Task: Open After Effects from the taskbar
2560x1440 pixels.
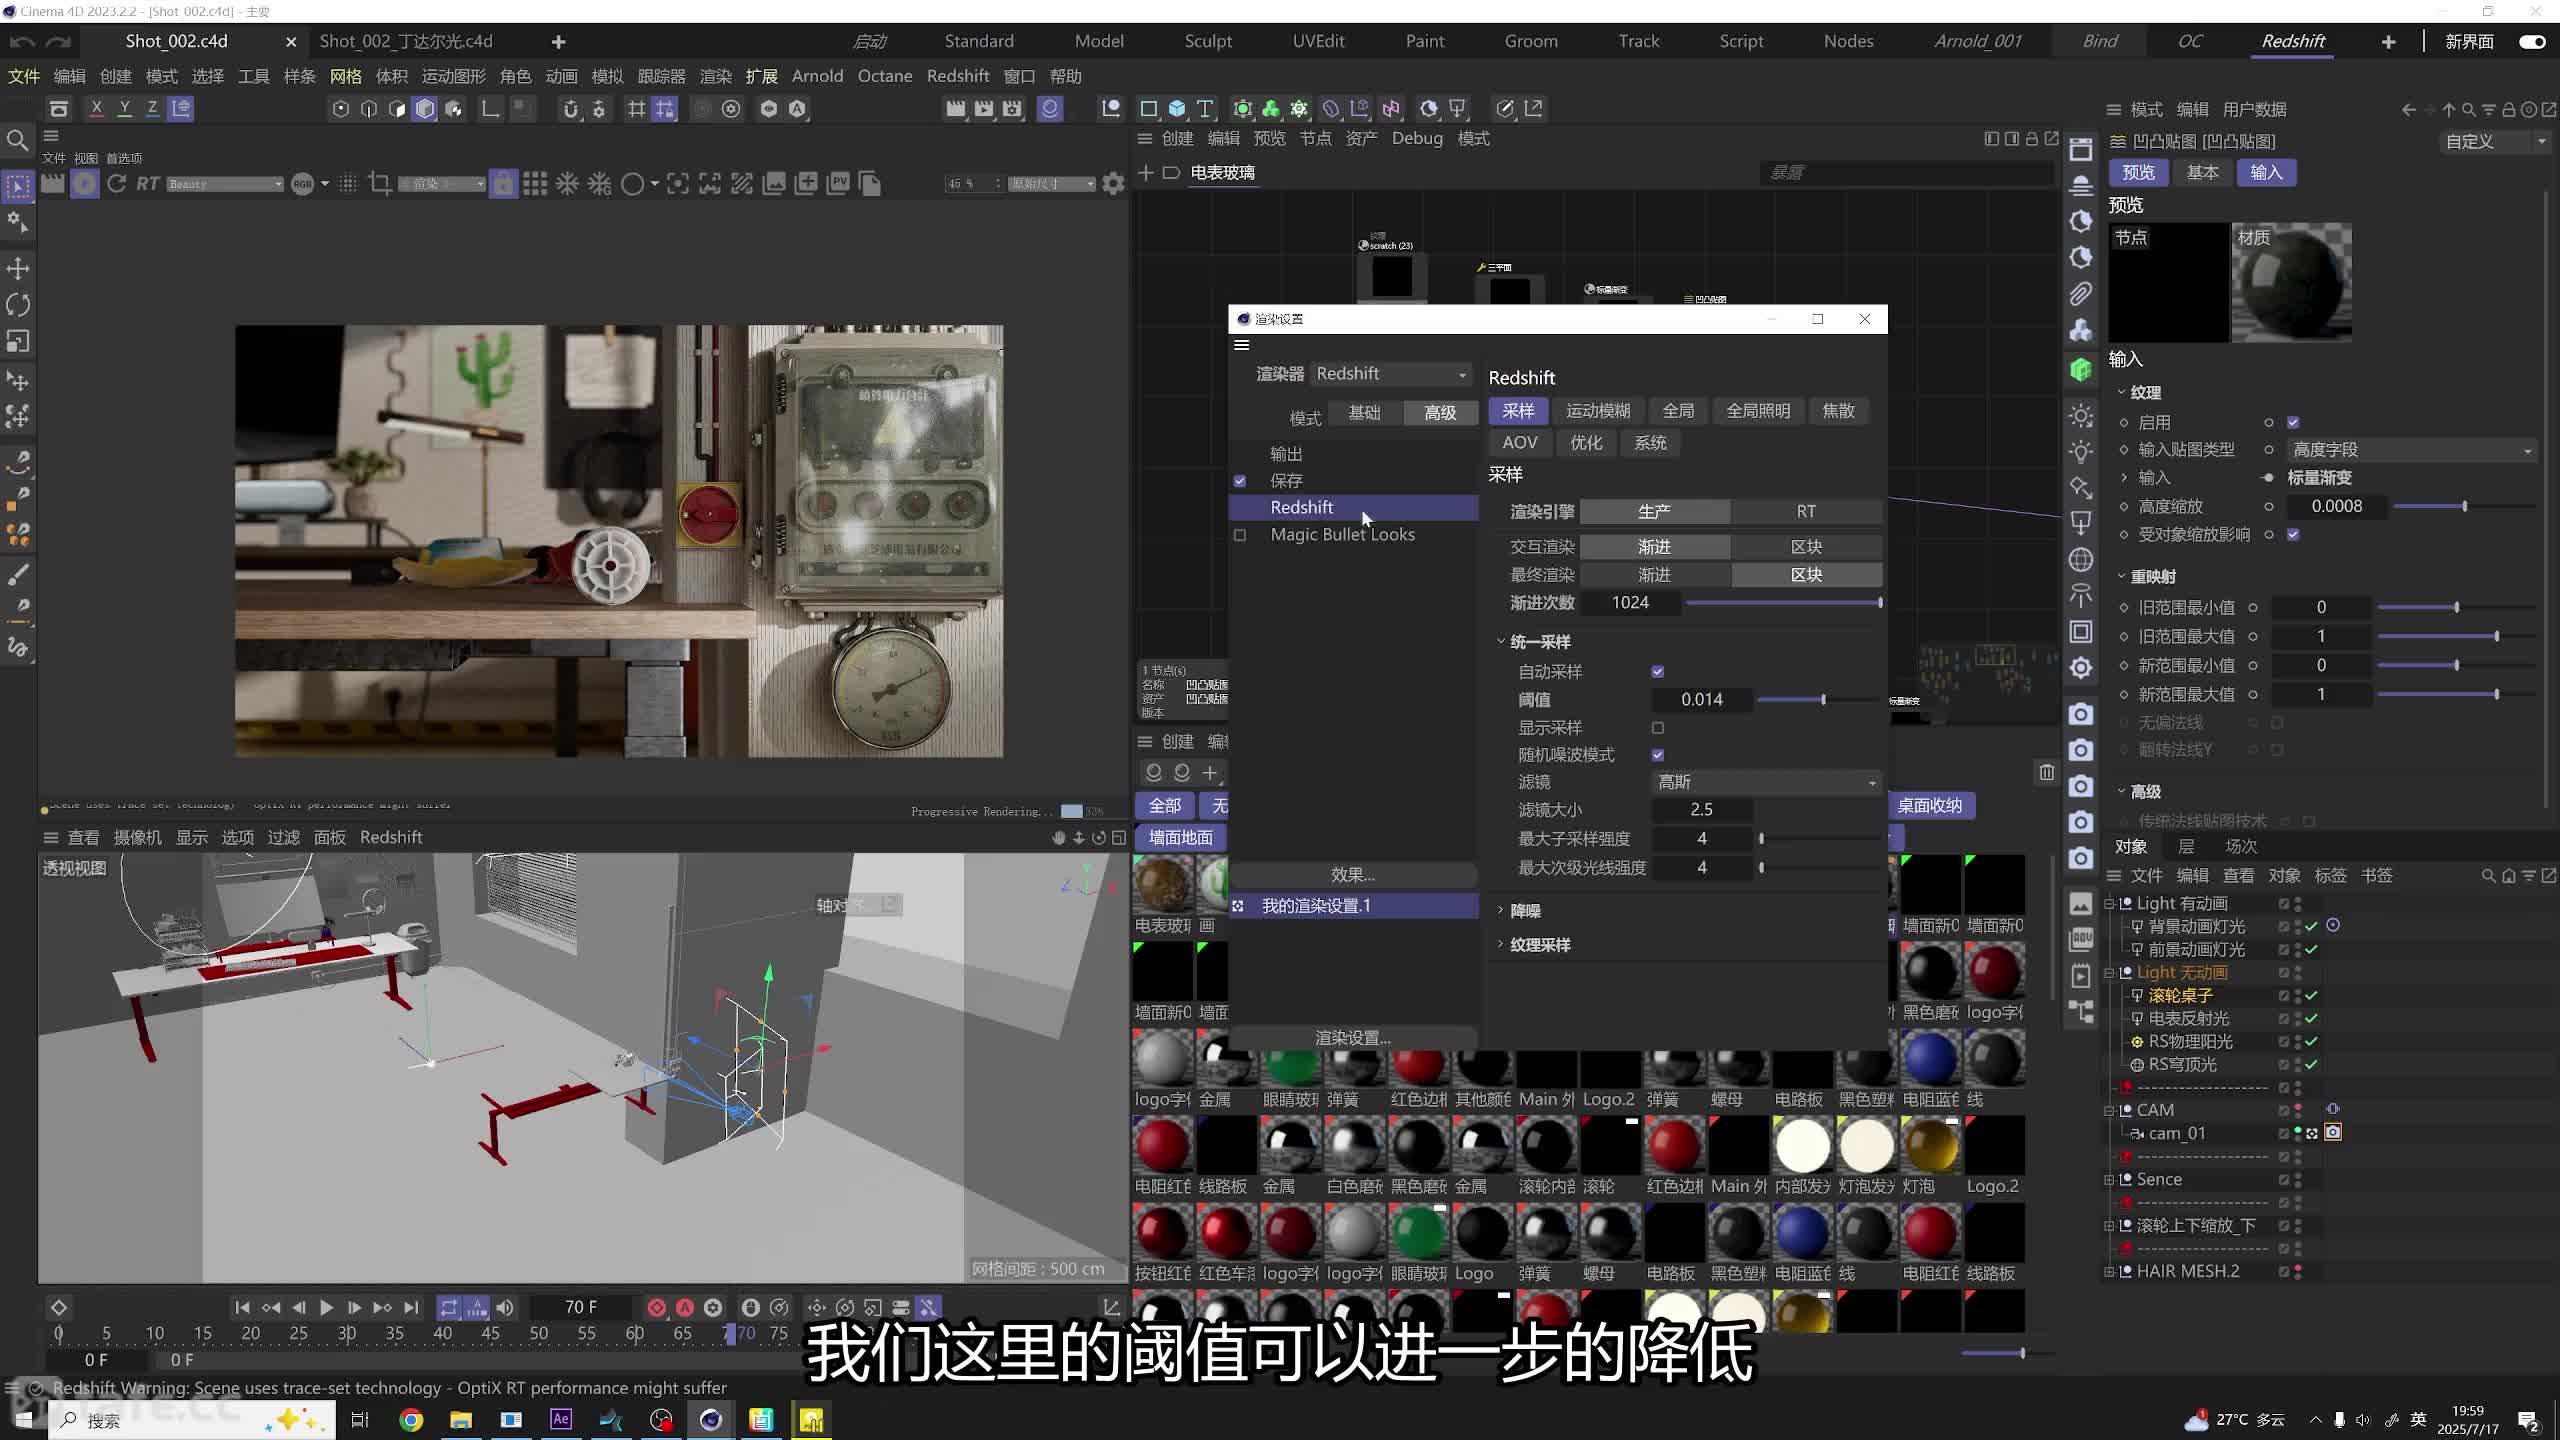Action: (561, 1420)
